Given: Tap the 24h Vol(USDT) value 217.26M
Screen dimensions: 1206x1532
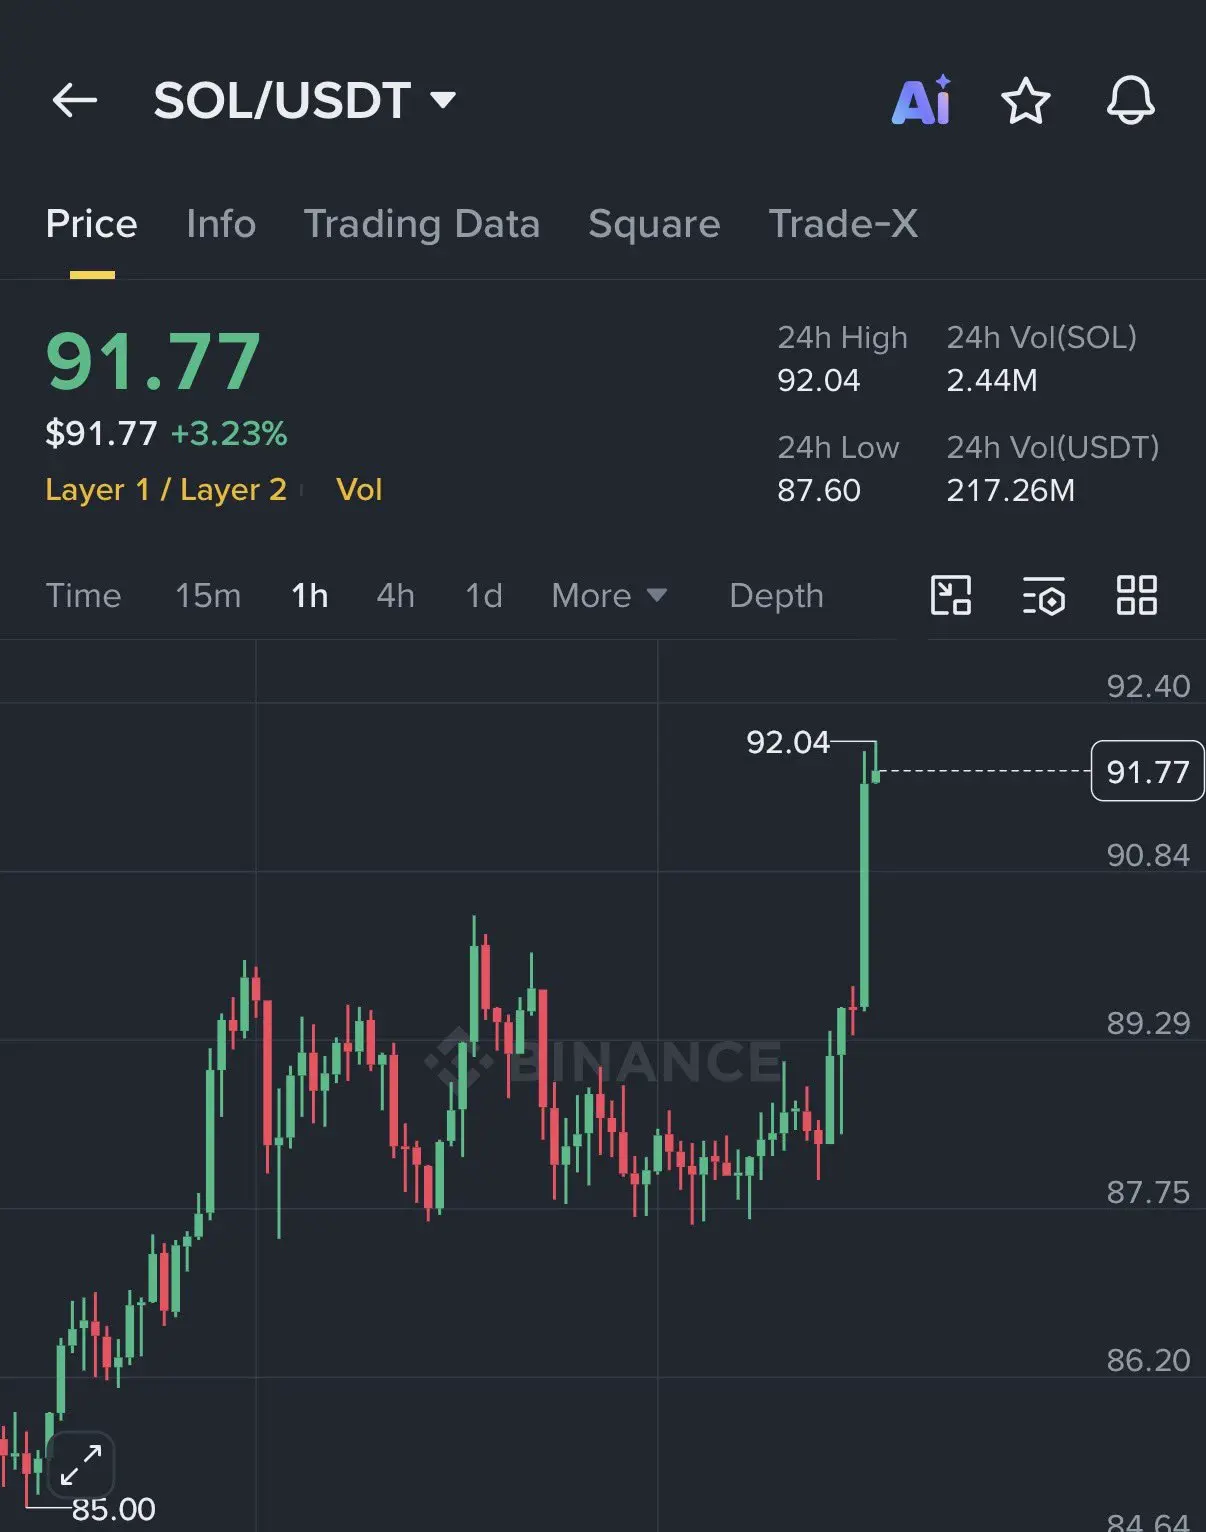Looking at the screenshot, I should [x=1011, y=491].
